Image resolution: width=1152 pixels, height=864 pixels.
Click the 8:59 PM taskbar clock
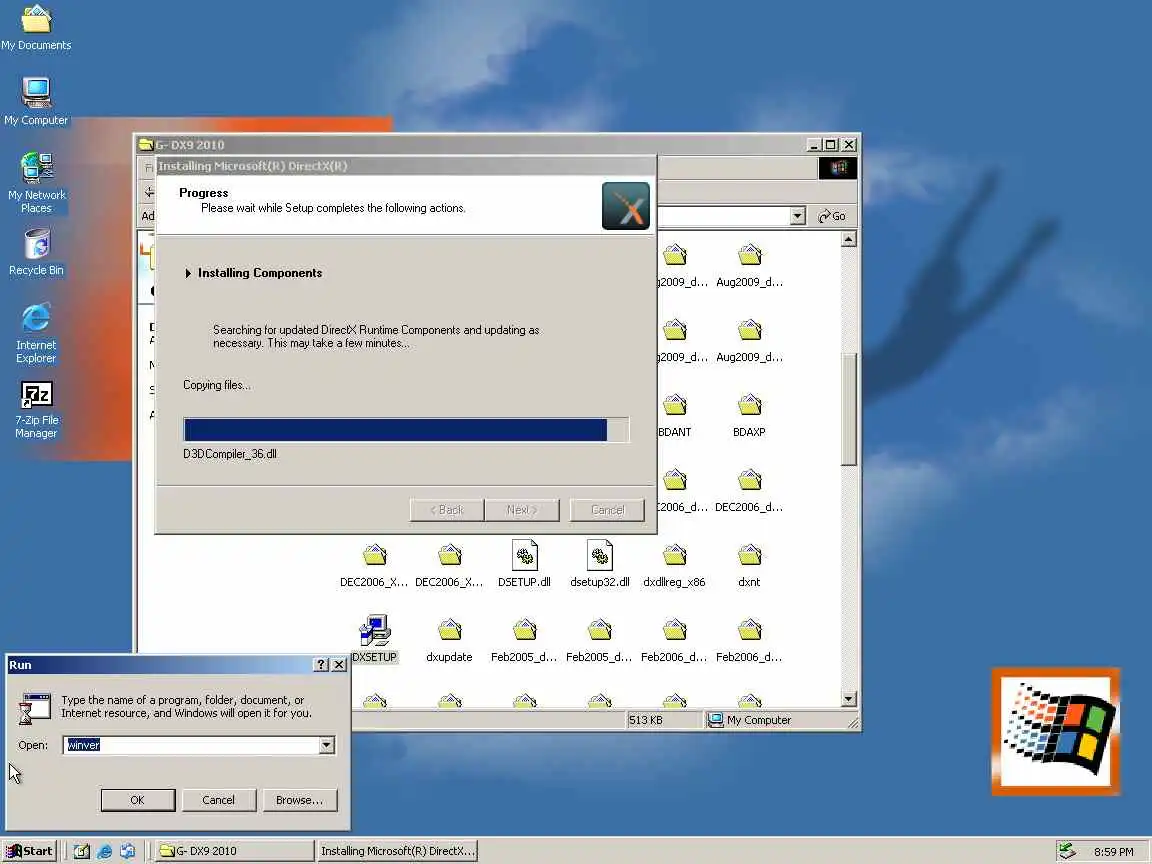1113,852
